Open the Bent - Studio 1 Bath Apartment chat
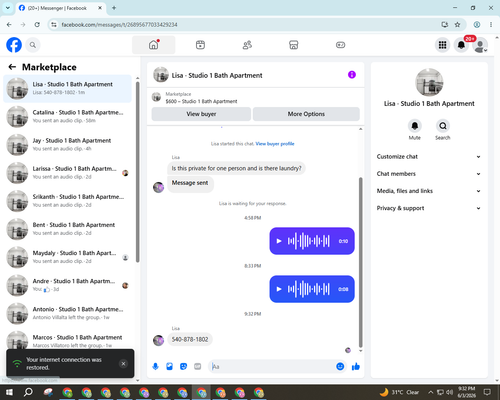This screenshot has width=500, height=400. point(67,229)
